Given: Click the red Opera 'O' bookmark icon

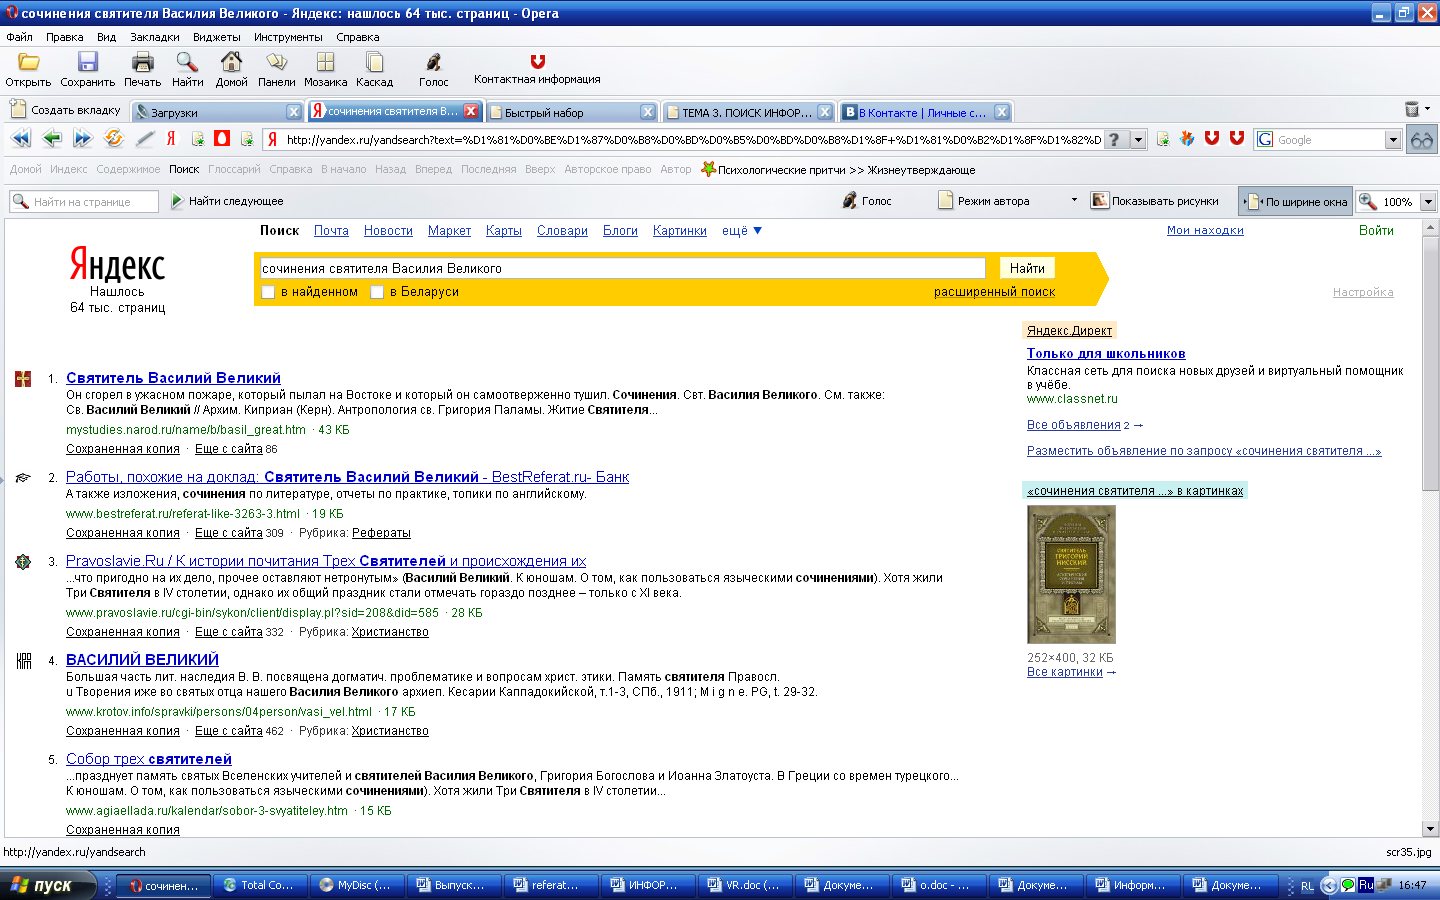Looking at the screenshot, I should coord(221,138).
